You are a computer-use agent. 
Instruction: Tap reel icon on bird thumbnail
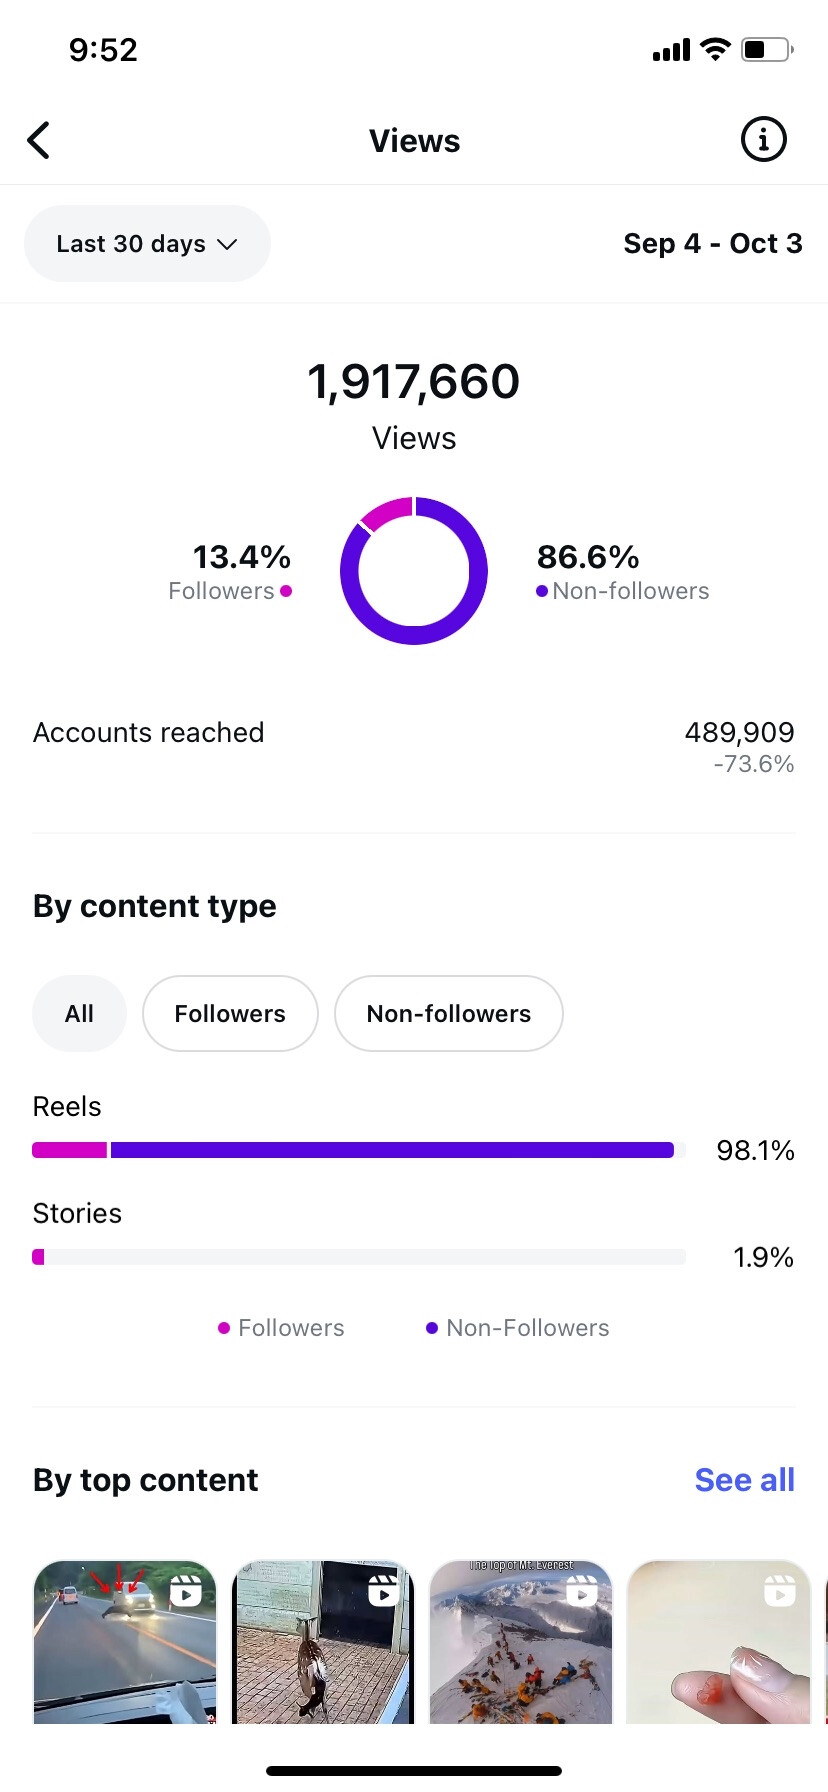tap(383, 1590)
